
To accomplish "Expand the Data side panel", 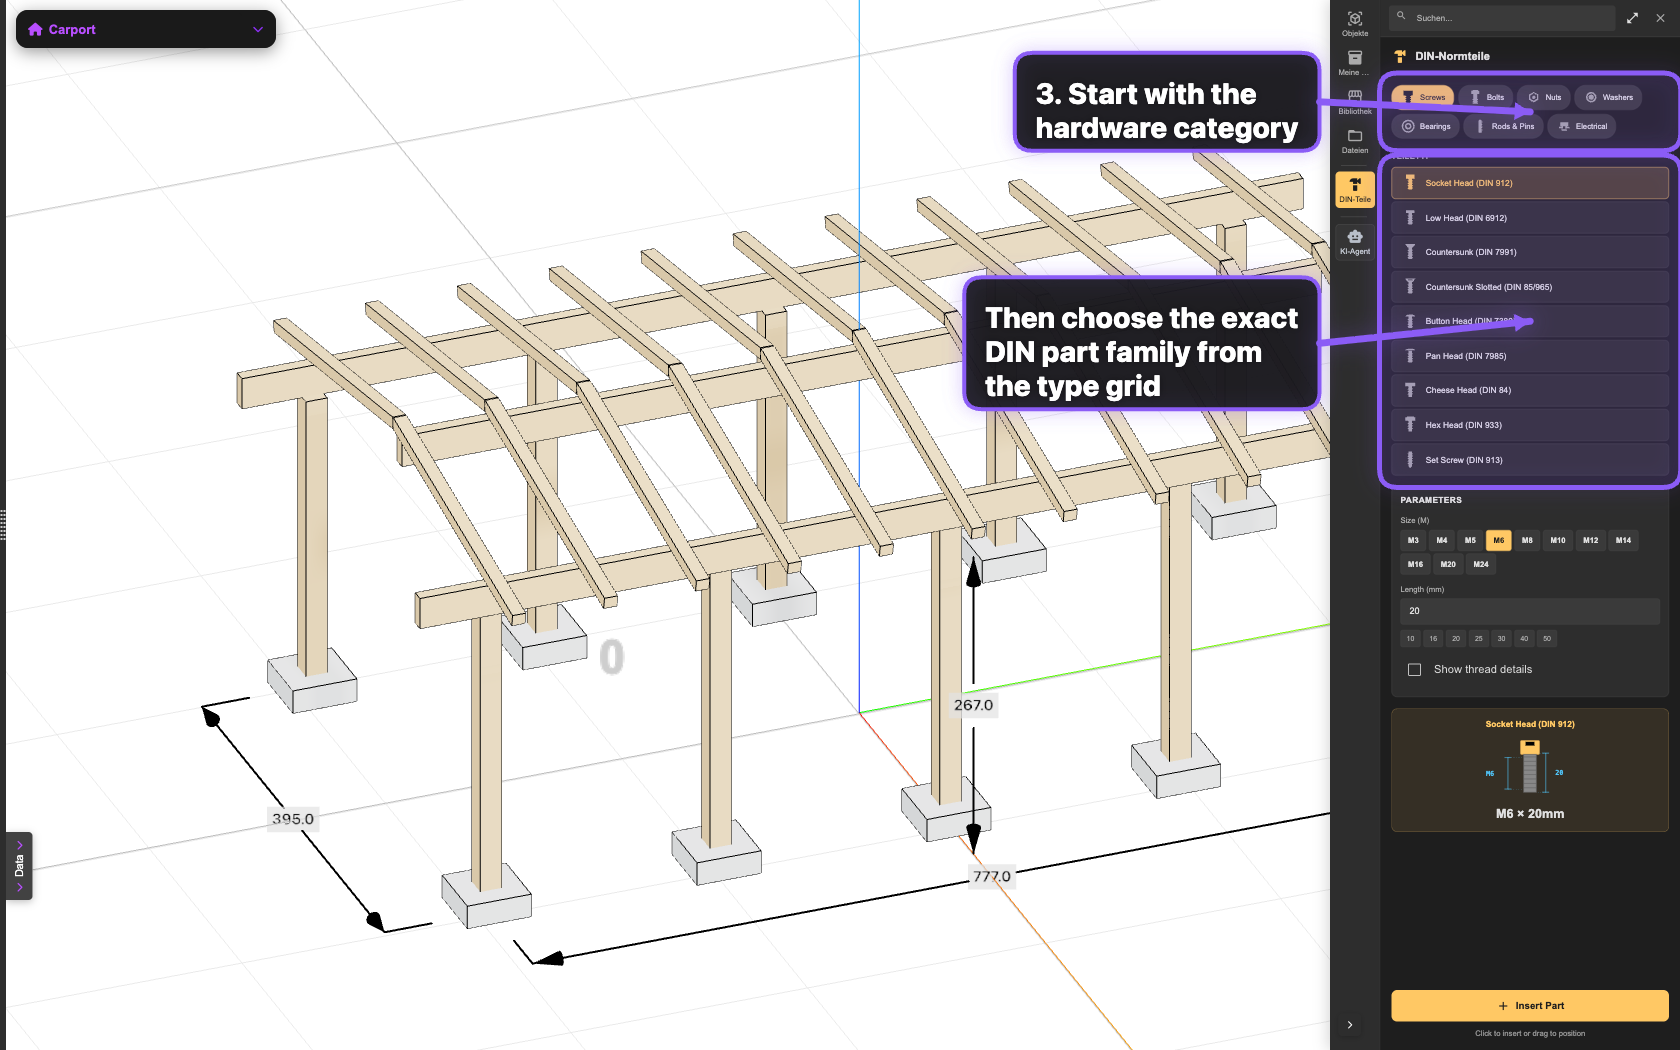I will 19,866.
